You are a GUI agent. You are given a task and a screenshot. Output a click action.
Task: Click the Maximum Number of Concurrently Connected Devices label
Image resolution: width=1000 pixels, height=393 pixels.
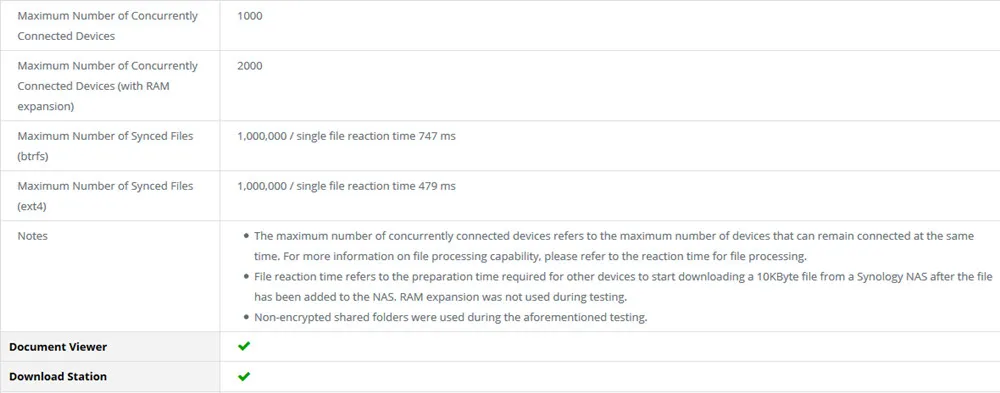pyautogui.click(x=108, y=26)
